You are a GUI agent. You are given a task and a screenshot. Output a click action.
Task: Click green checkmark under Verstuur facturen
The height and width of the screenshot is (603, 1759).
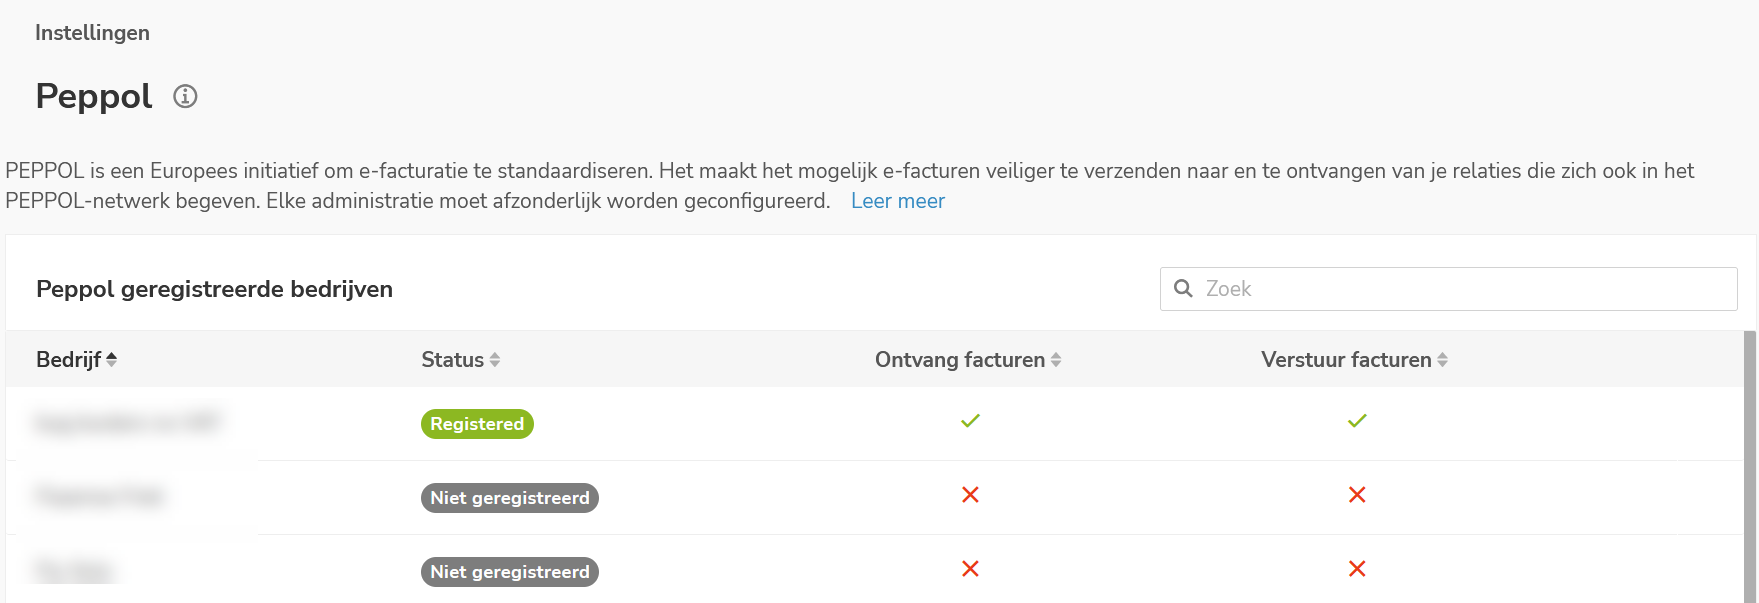coord(1357,421)
